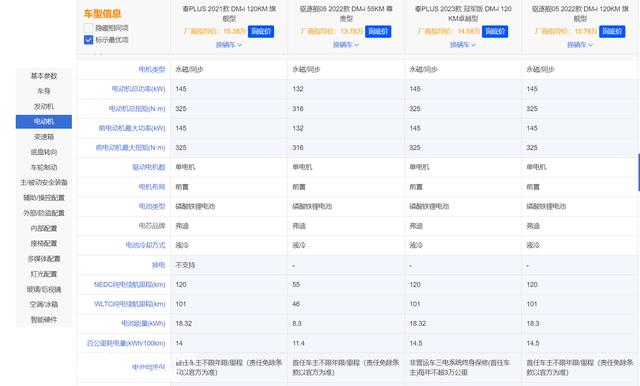
Task: Open the 百公里耗电量(kWh/100km) link
Action: [126, 343]
